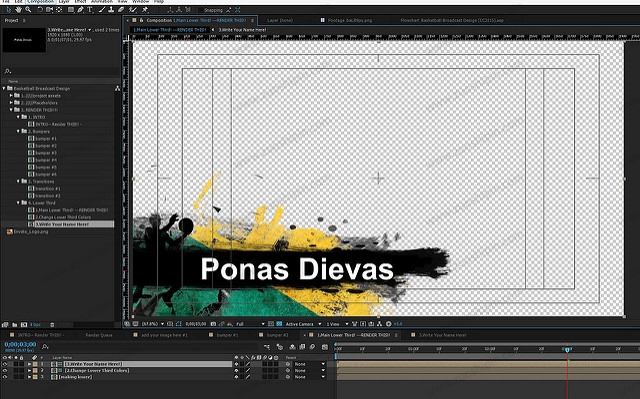
Task: Select the Zoom magnifier tool
Action: 28,9
